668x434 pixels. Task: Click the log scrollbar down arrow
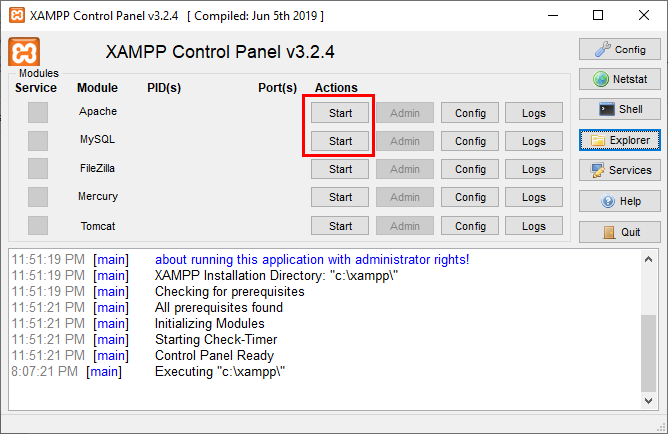[x=648, y=400]
